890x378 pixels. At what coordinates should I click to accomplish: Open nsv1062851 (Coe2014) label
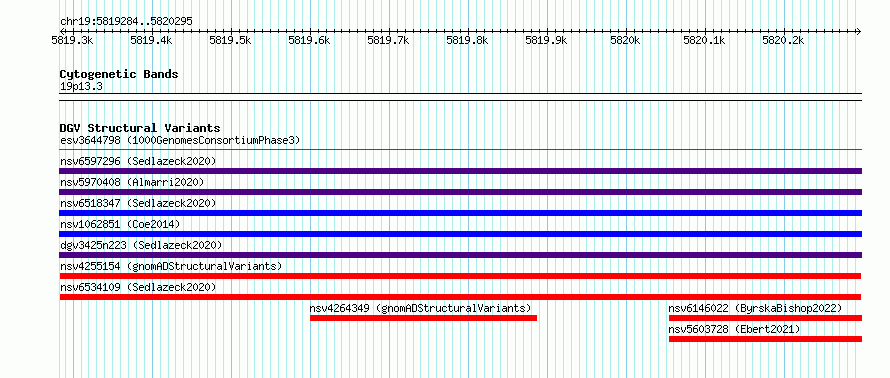tap(120, 224)
